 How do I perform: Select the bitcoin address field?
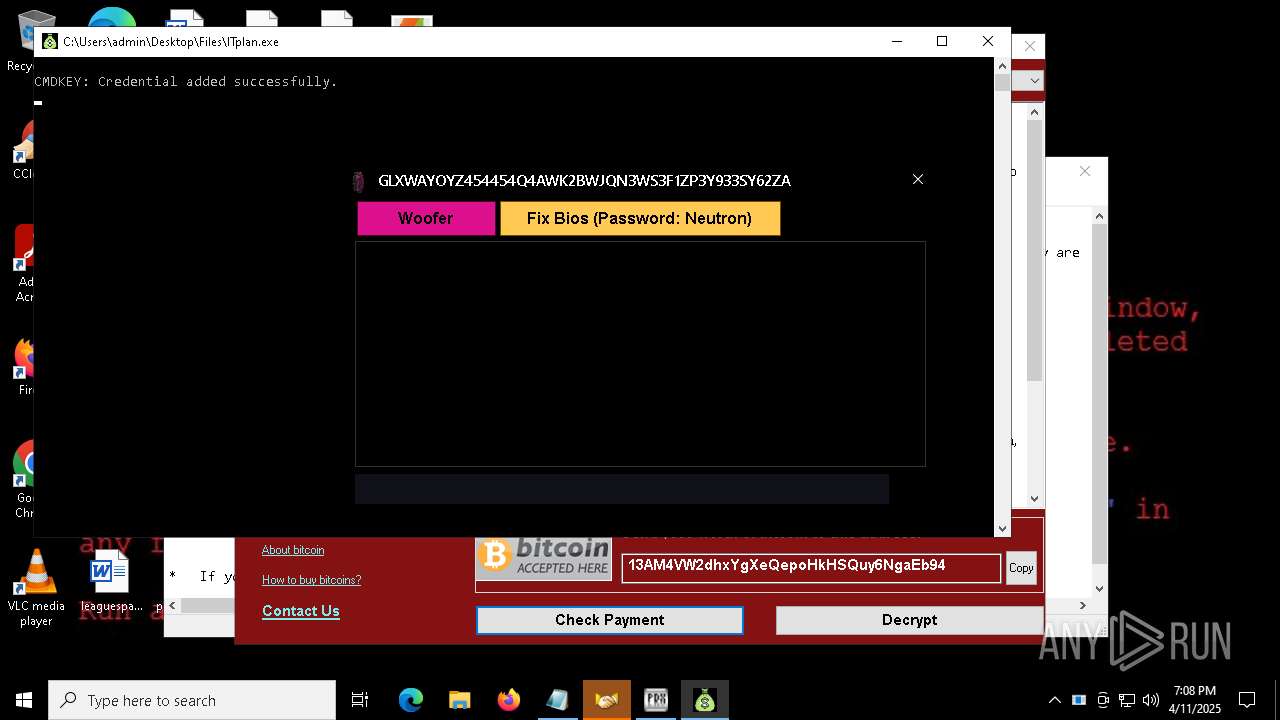pyautogui.click(x=811, y=567)
